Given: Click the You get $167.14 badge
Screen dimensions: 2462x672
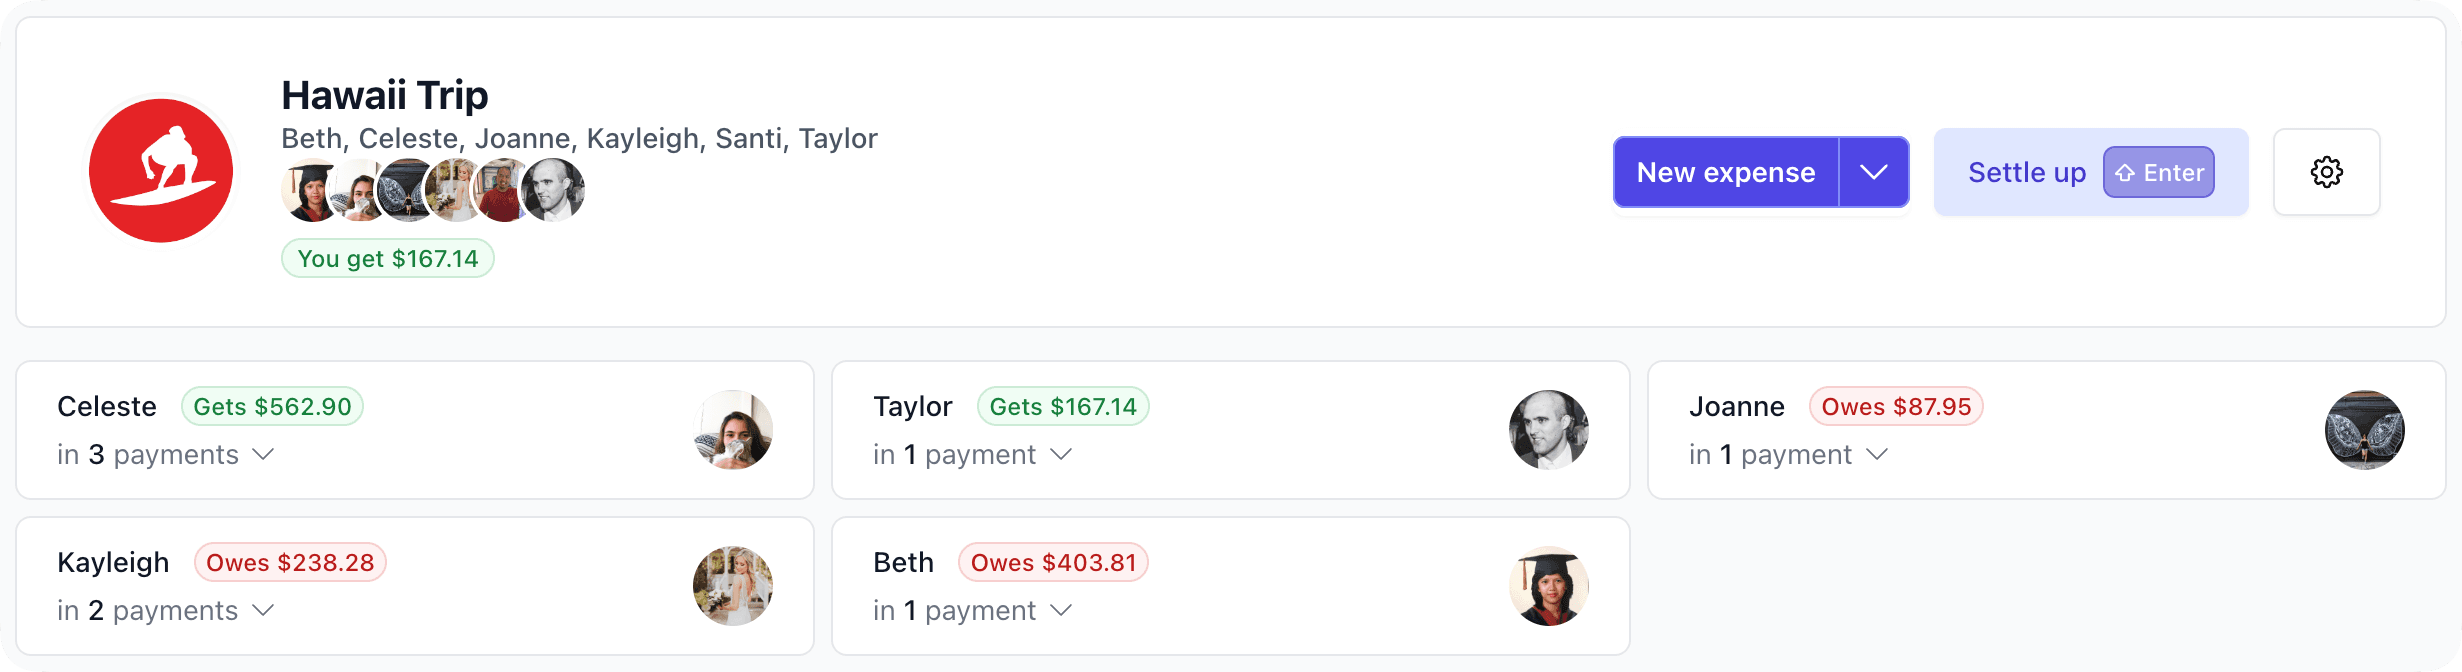Looking at the screenshot, I should point(388,258).
